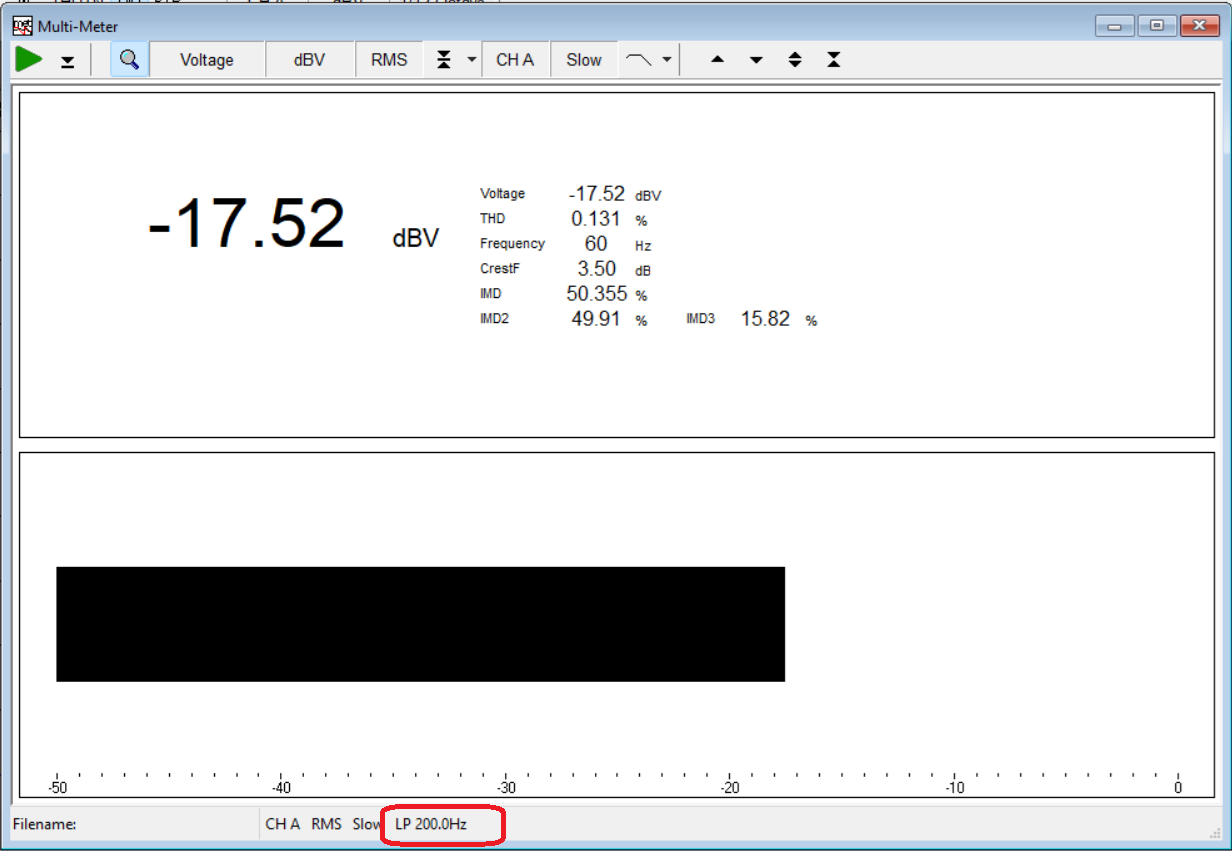Click the hourglass-shaped range icon

pyautogui.click(x=444, y=60)
